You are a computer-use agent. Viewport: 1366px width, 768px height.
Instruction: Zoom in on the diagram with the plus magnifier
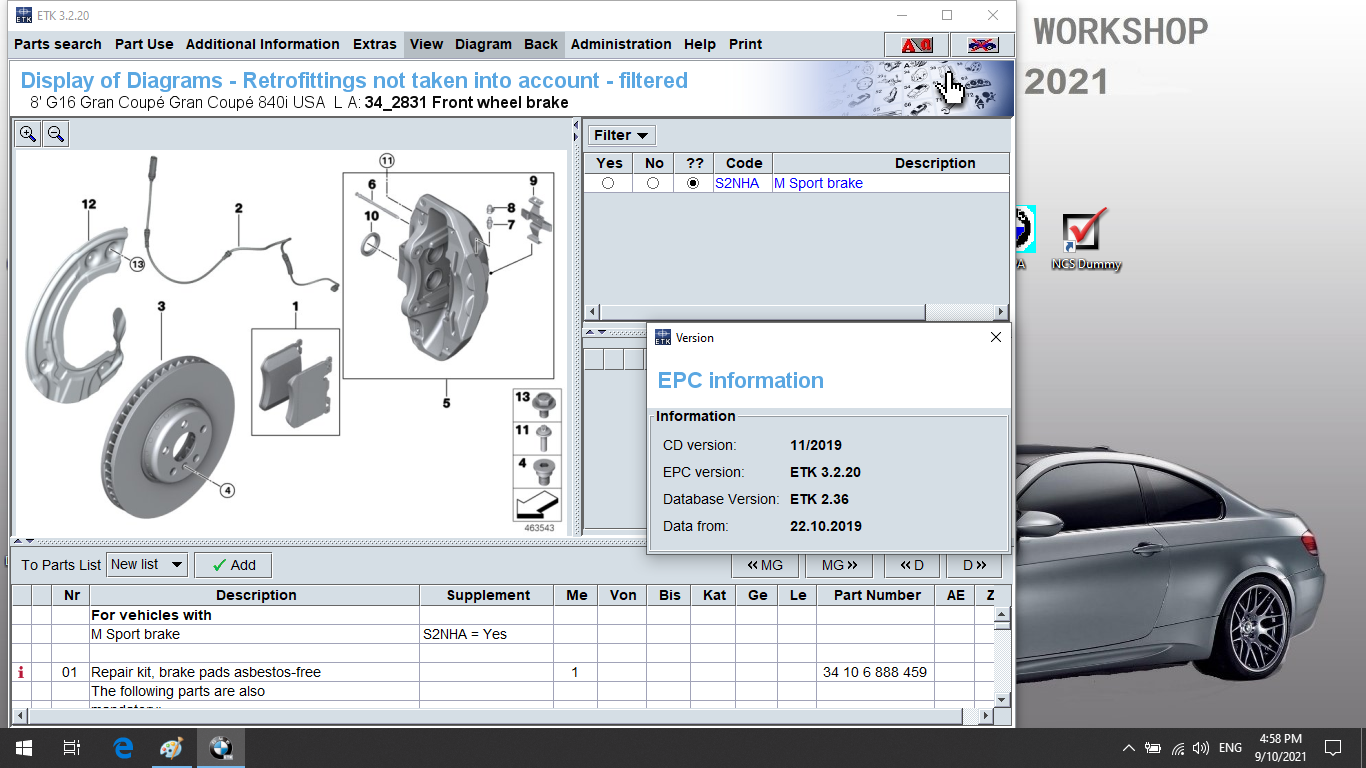(28, 134)
